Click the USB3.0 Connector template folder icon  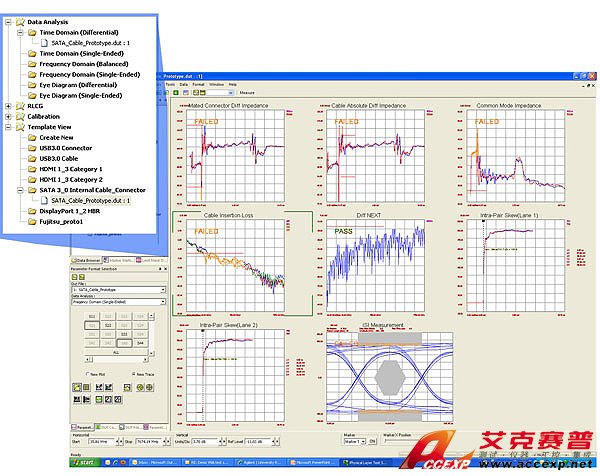33,148
